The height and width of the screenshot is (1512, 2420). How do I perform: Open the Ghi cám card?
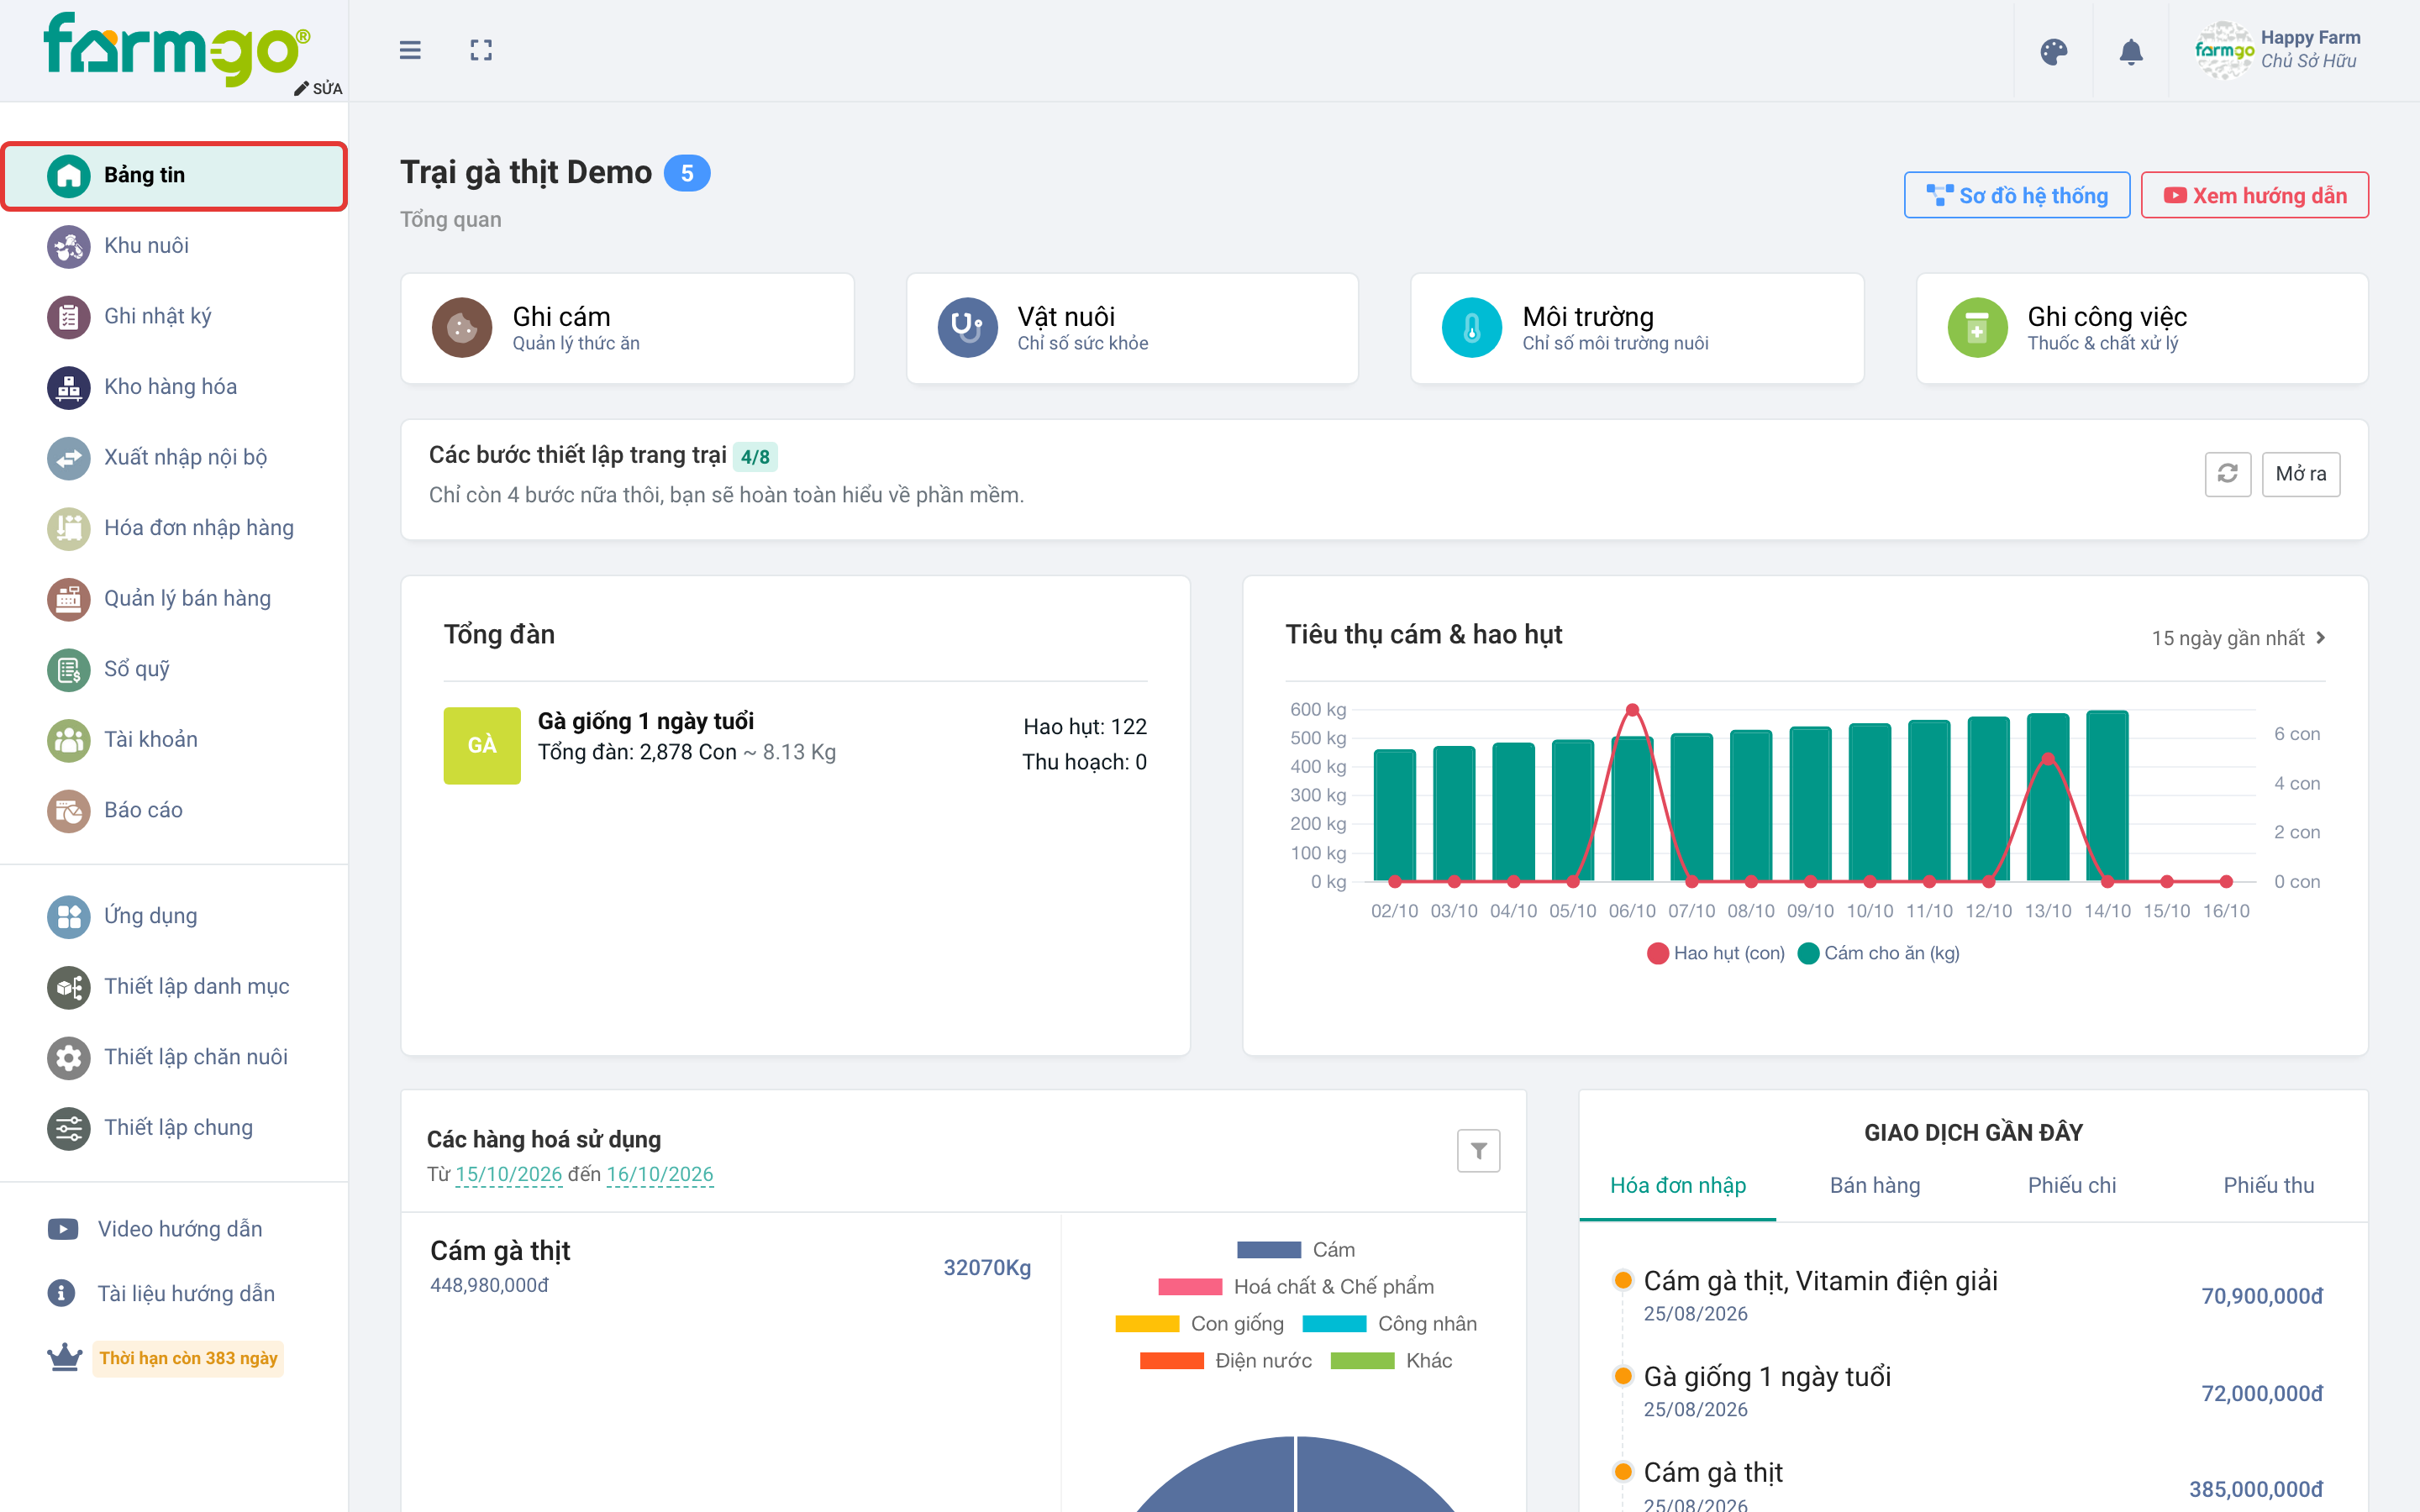coord(627,328)
